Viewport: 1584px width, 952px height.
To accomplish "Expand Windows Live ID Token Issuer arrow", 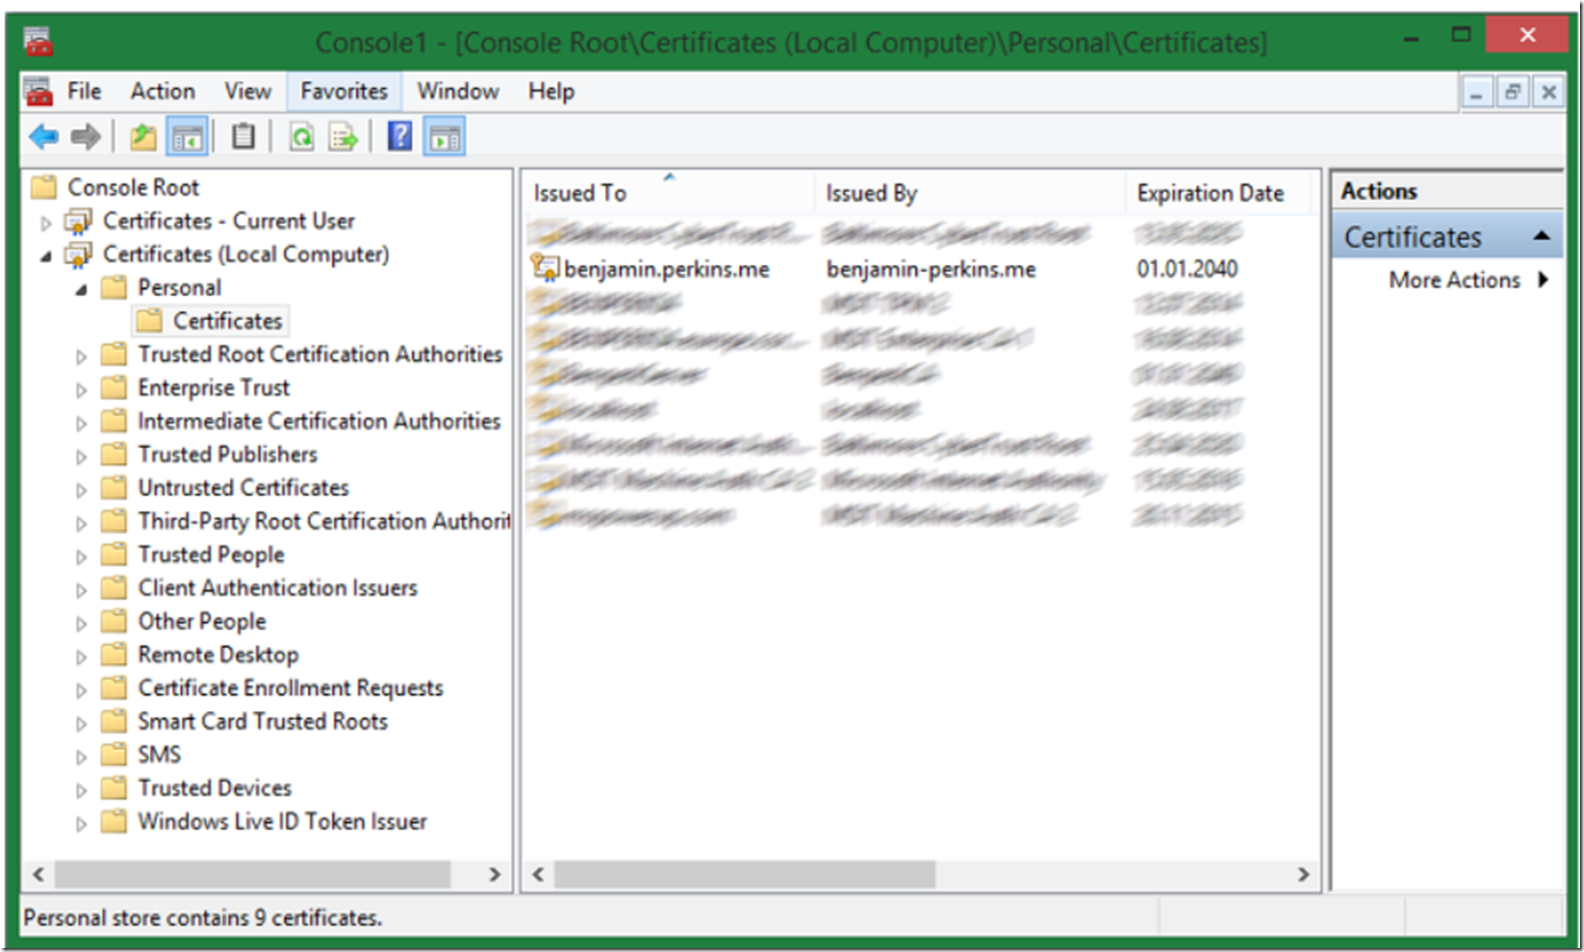I will tap(81, 824).
